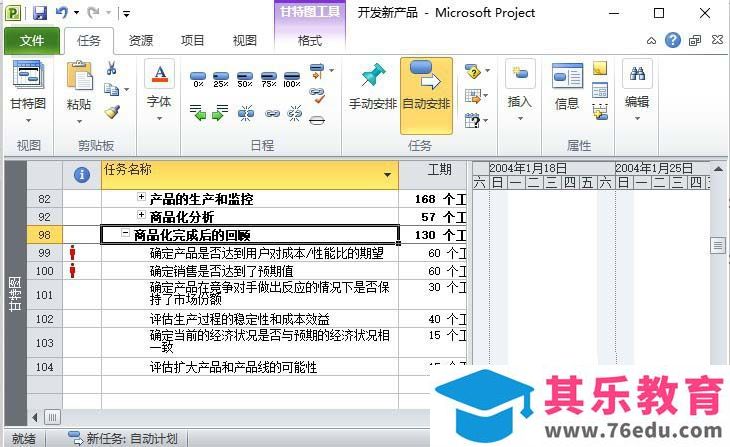Click the Format Painter brush icon
Image resolution: width=730 pixels, height=447 pixels.
pyautogui.click(x=112, y=111)
